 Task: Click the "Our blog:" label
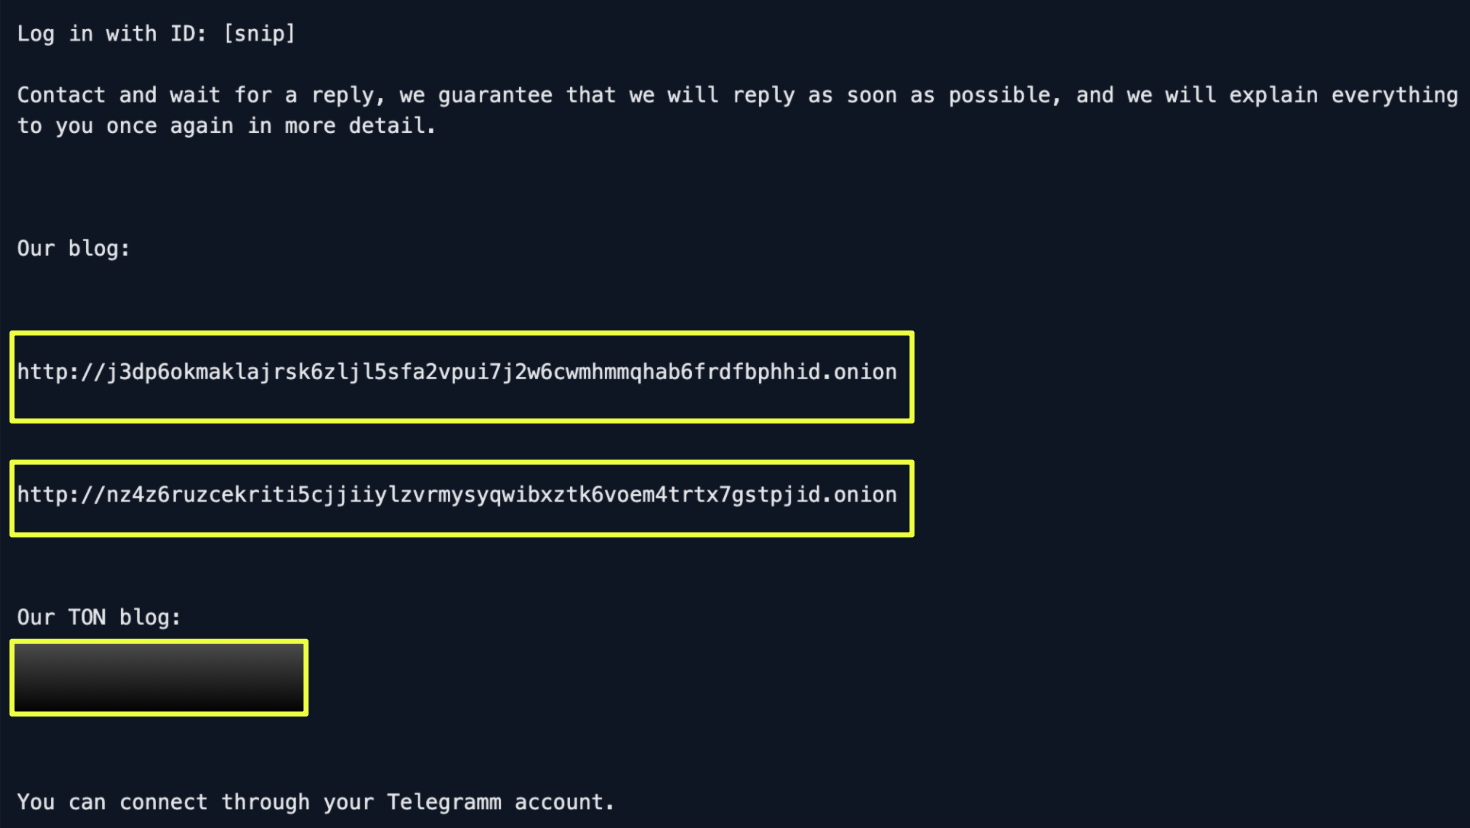click(x=73, y=248)
